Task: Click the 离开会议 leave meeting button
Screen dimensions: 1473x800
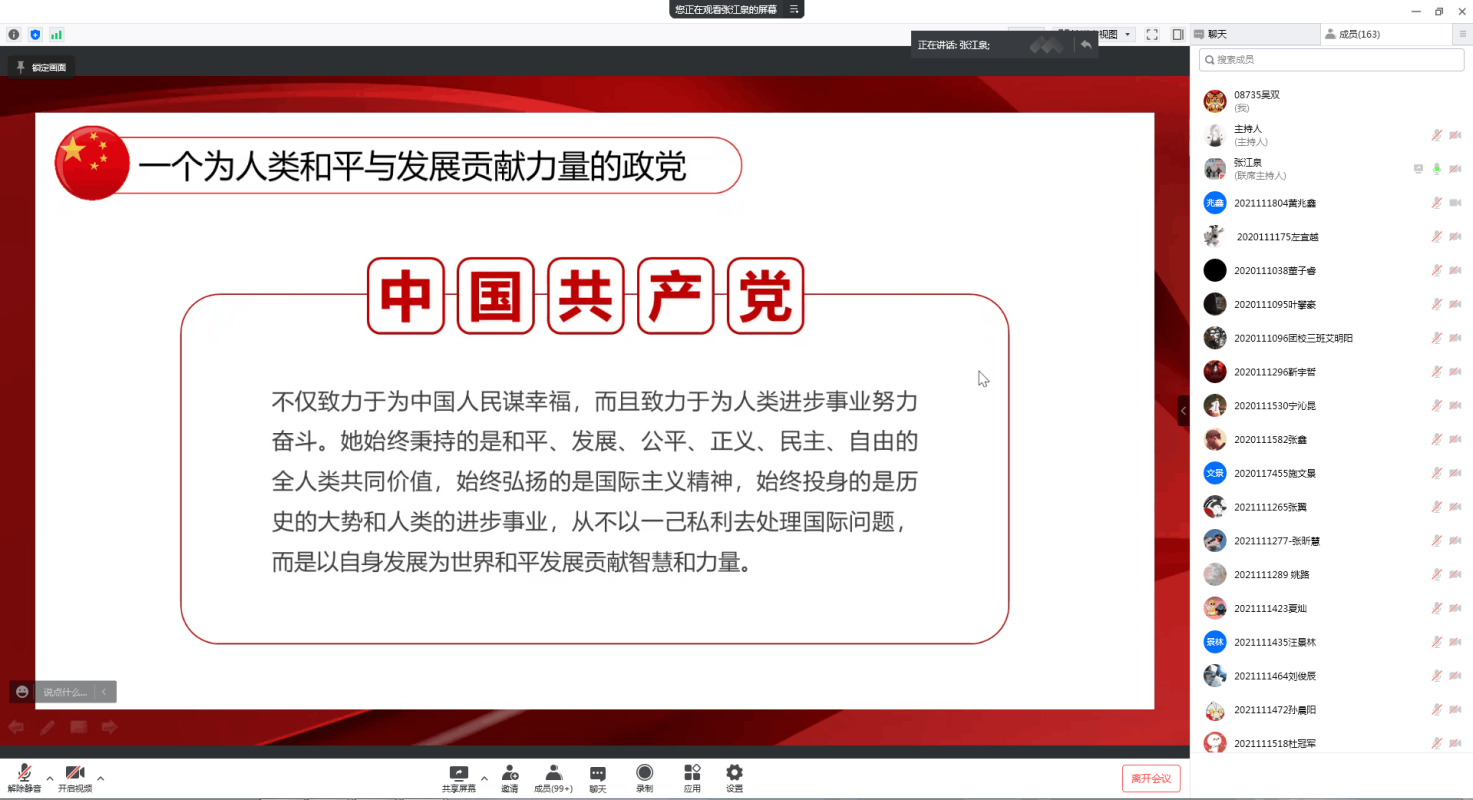Action: (x=1151, y=779)
